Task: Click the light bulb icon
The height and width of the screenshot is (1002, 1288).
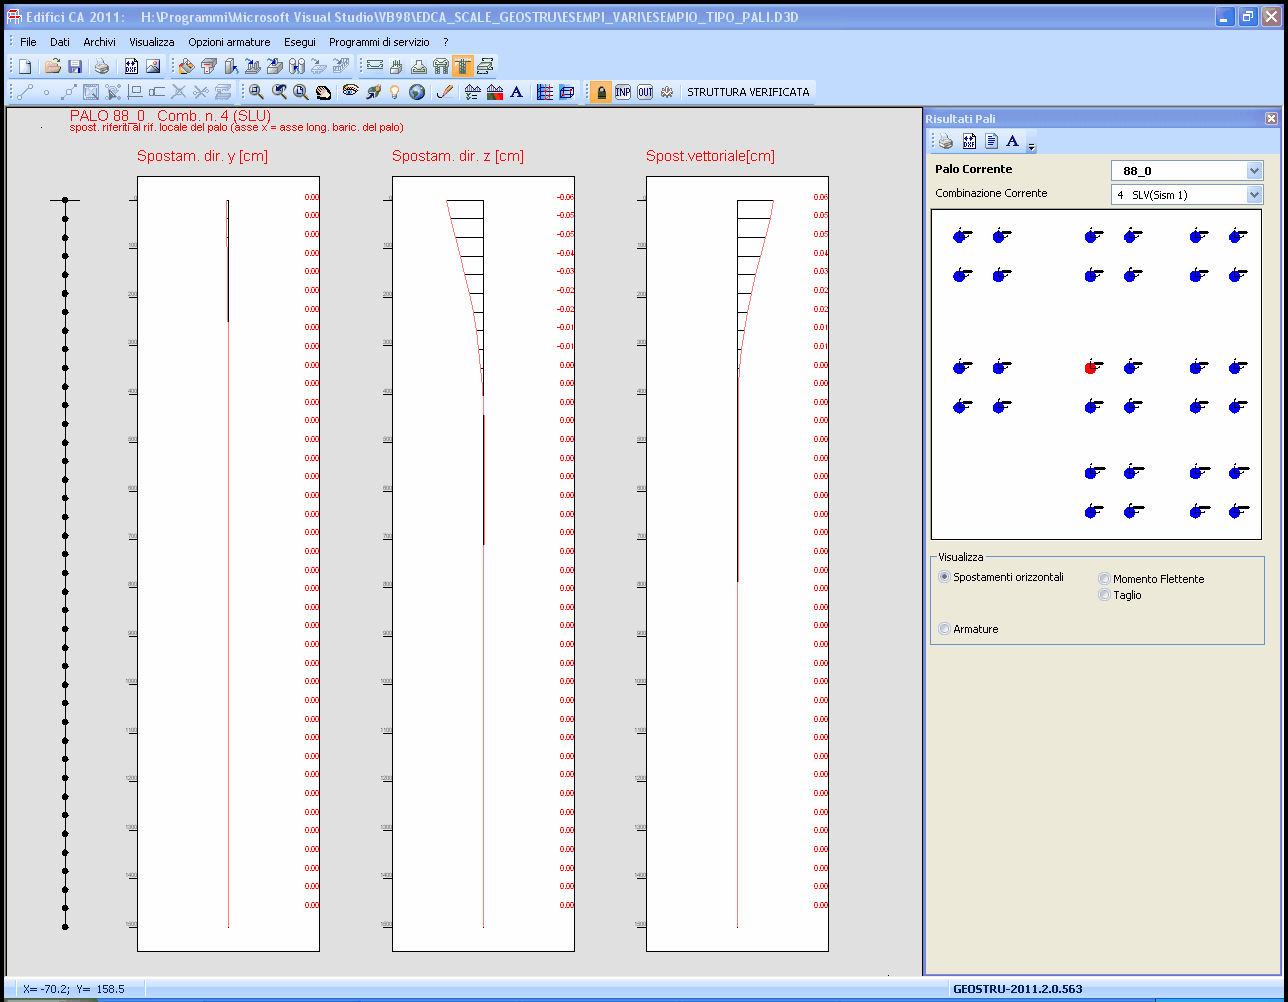Action: tap(395, 92)
